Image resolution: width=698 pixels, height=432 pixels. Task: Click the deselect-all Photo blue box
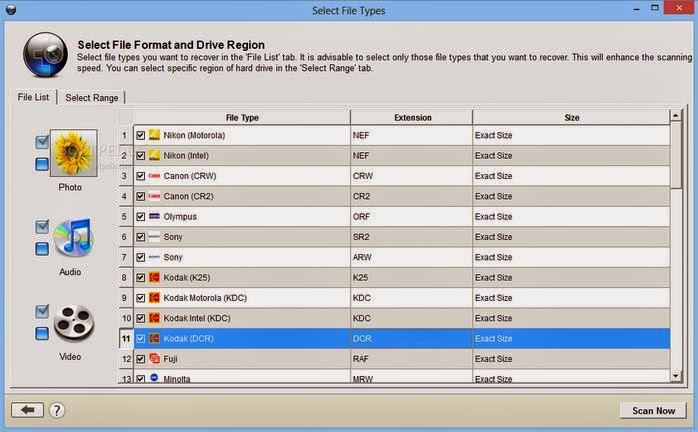(x=42, y=164)
